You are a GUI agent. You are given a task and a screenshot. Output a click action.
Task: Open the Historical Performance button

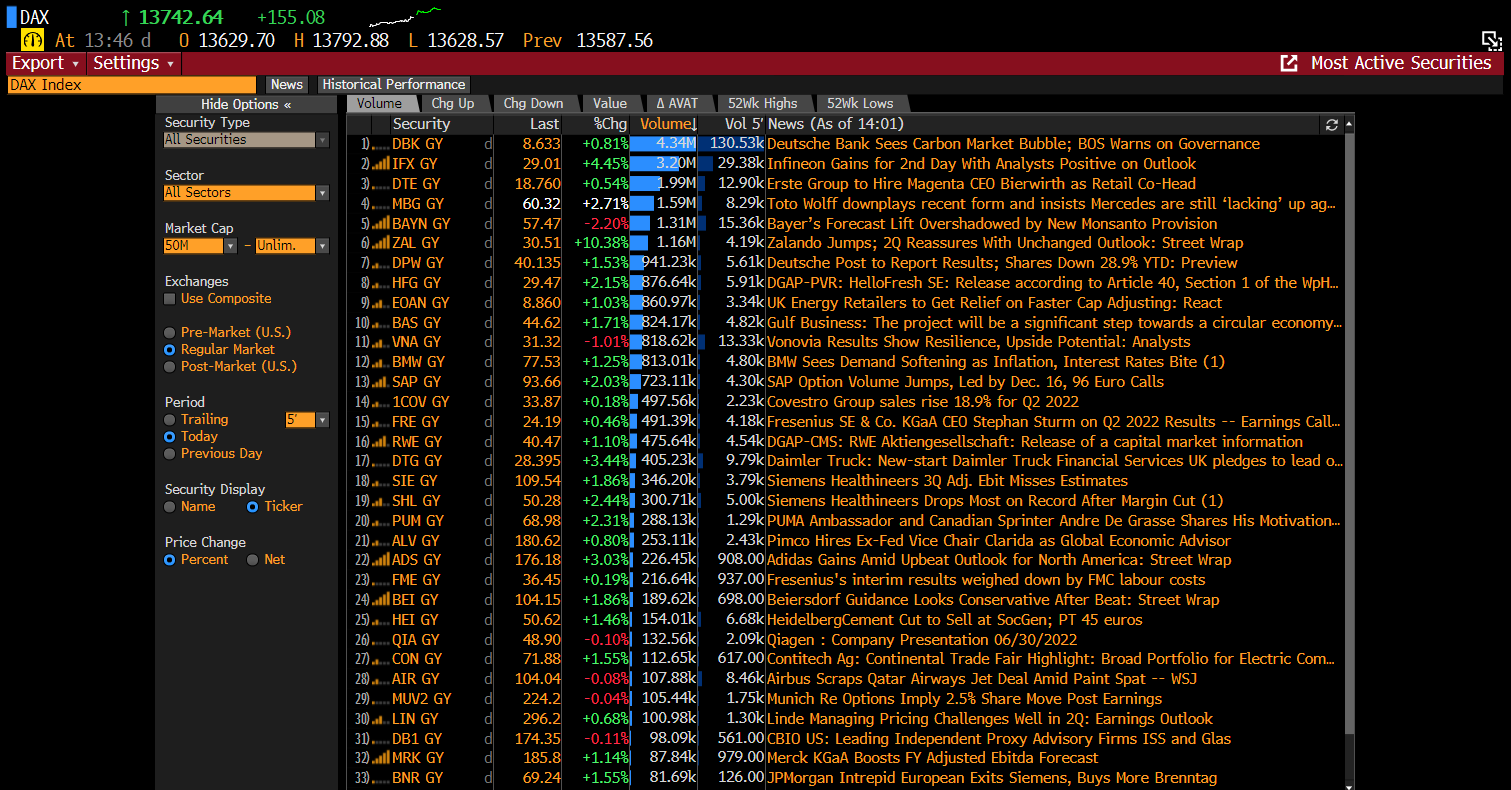point(394,85)
